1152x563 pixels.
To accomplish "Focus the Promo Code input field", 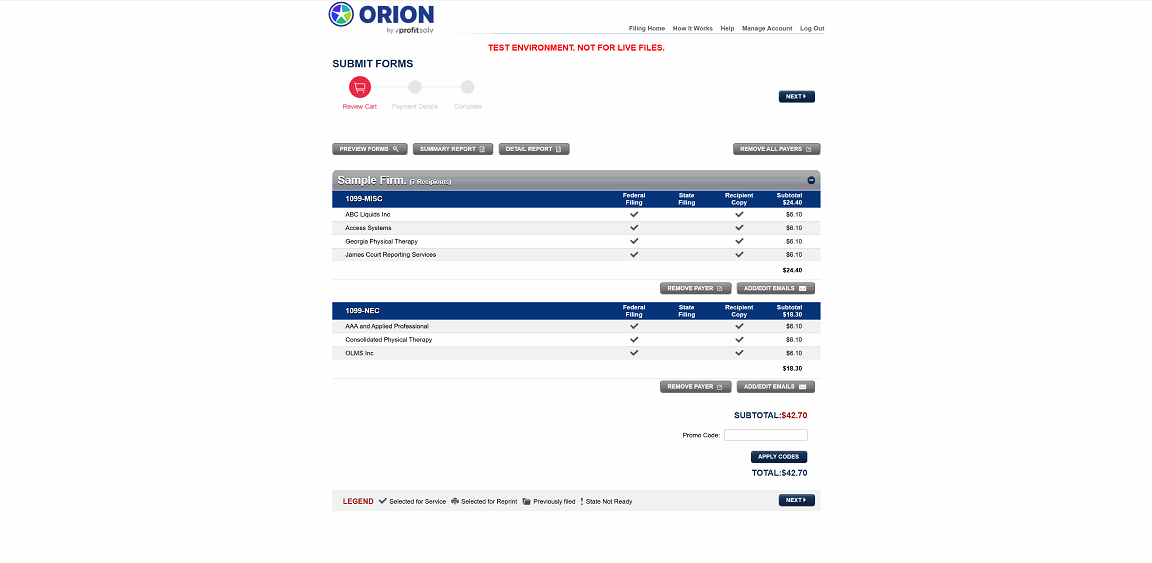I will [766, 435].
